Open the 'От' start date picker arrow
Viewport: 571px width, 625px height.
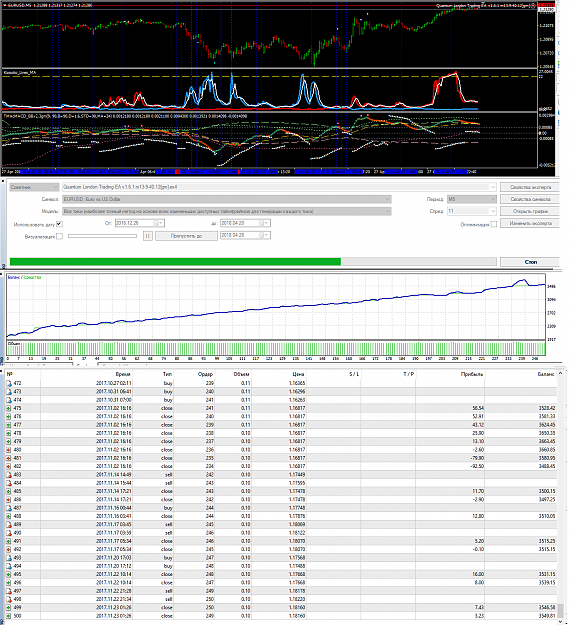click(x=160, y=223)
